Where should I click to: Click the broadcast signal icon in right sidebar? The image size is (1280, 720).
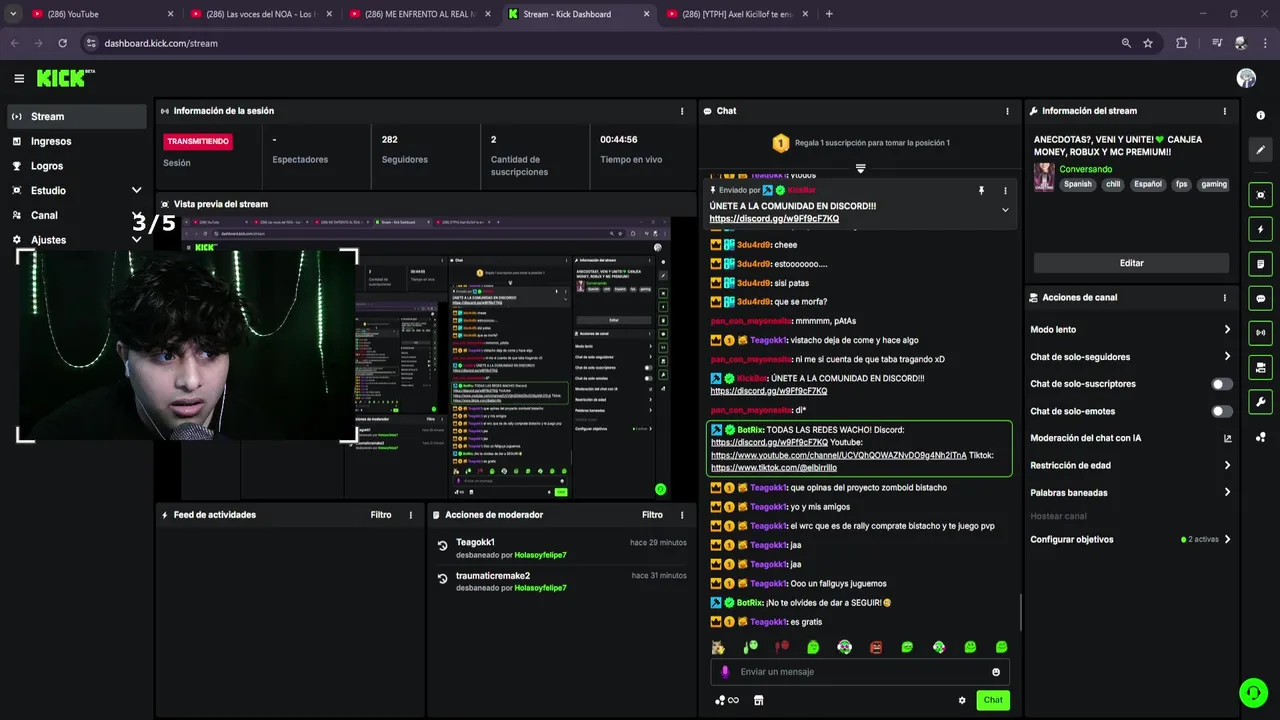[x=1260, y=333]
